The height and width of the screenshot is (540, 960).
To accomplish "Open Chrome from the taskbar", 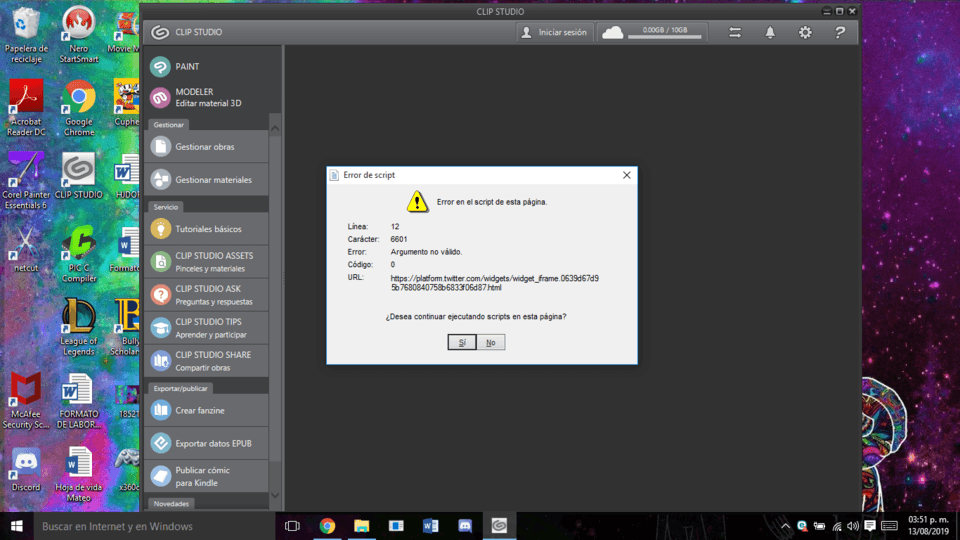I will click(327, 526).
